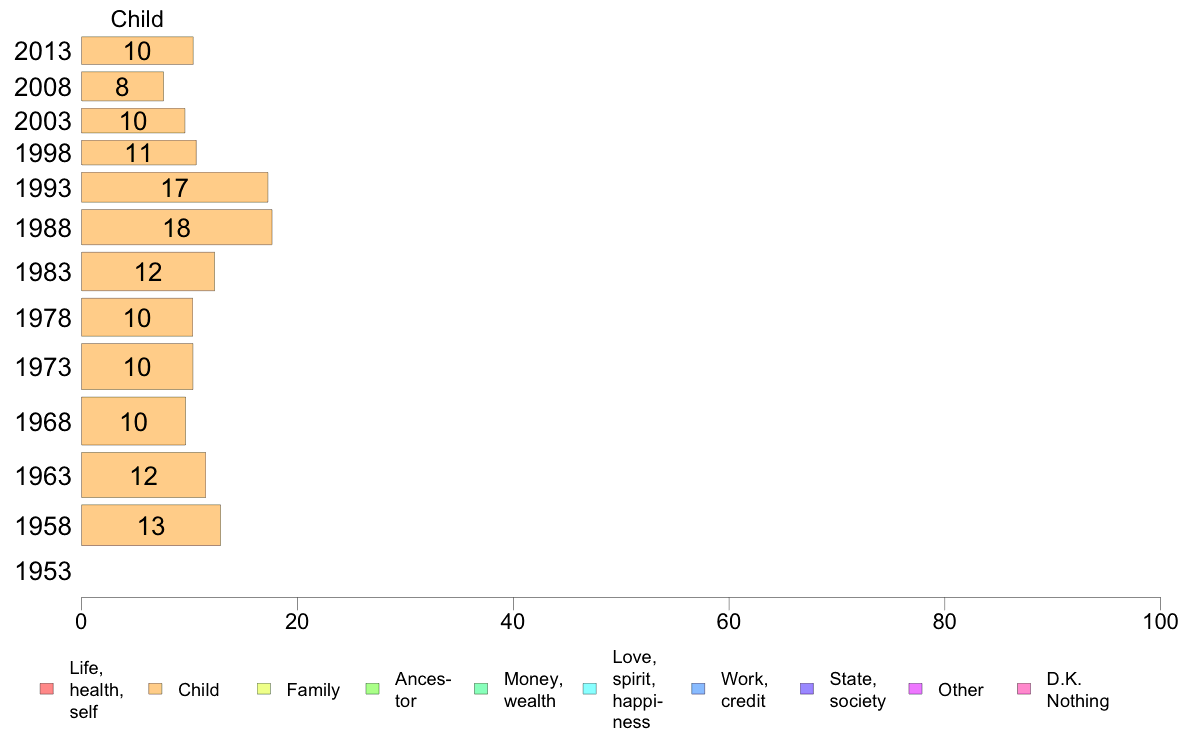Click the Child column header
Viewport: 1188px width, 736px height.
pos(137,19)
